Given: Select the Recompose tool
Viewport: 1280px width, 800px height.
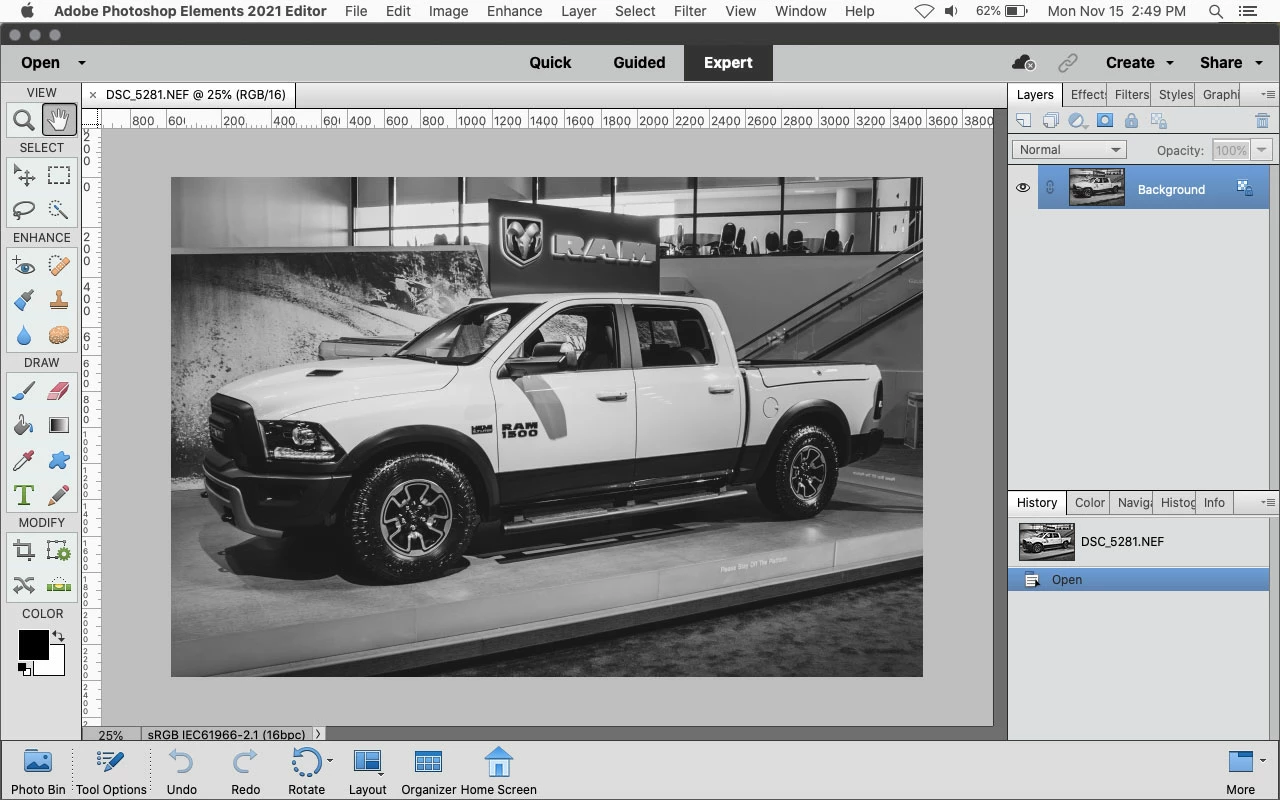Looking at the screenshot, I should (x=59, y=551).
